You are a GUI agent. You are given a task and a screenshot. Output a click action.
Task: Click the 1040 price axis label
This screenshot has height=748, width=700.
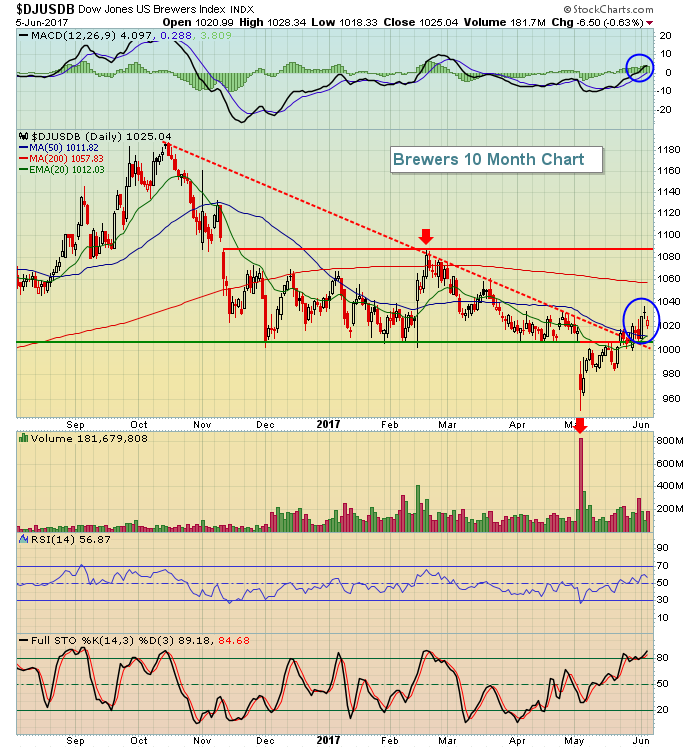pyautogui.click(x=669, y=301)
